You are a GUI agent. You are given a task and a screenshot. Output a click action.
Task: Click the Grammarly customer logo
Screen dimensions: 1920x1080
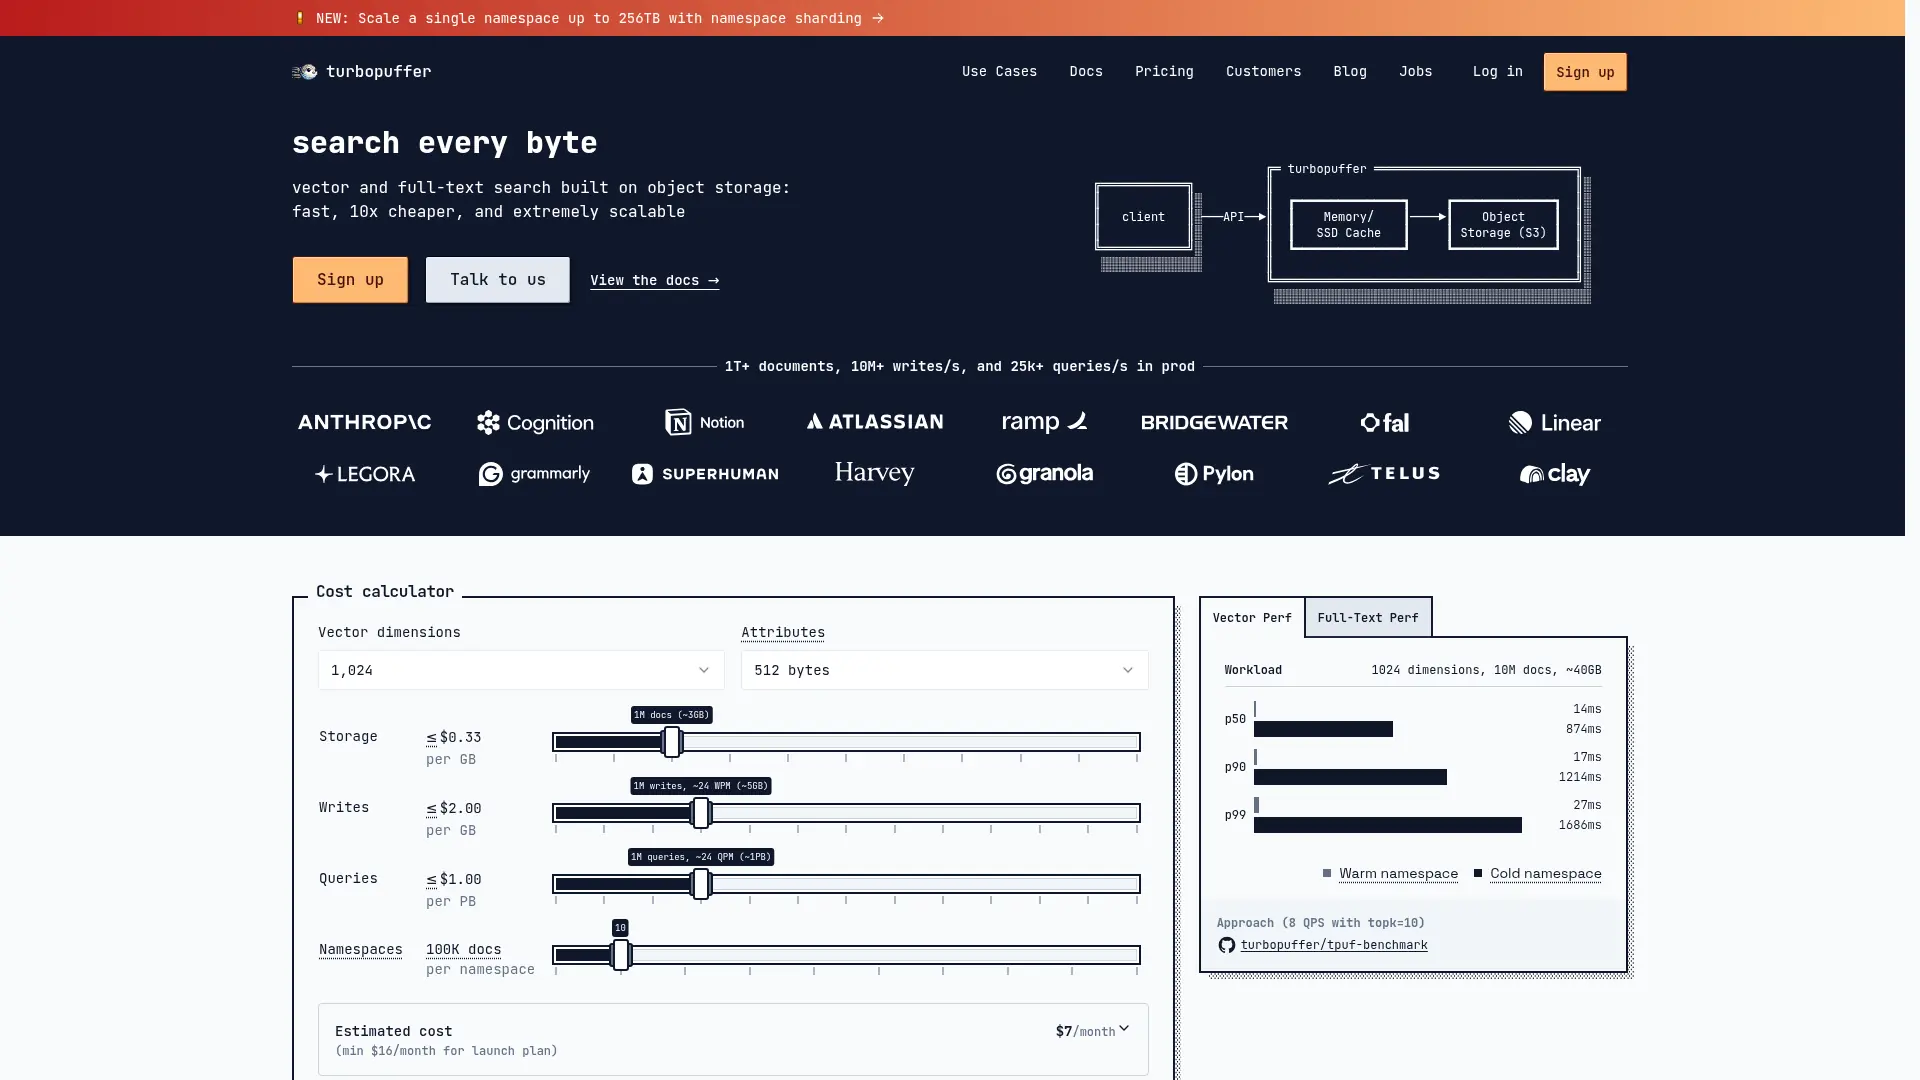click(x=535, y=474)
